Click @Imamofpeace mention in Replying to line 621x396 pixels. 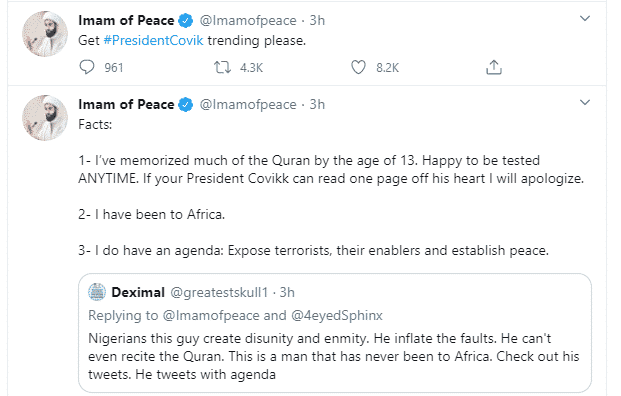pyautogui.click(x=211, y=315)
